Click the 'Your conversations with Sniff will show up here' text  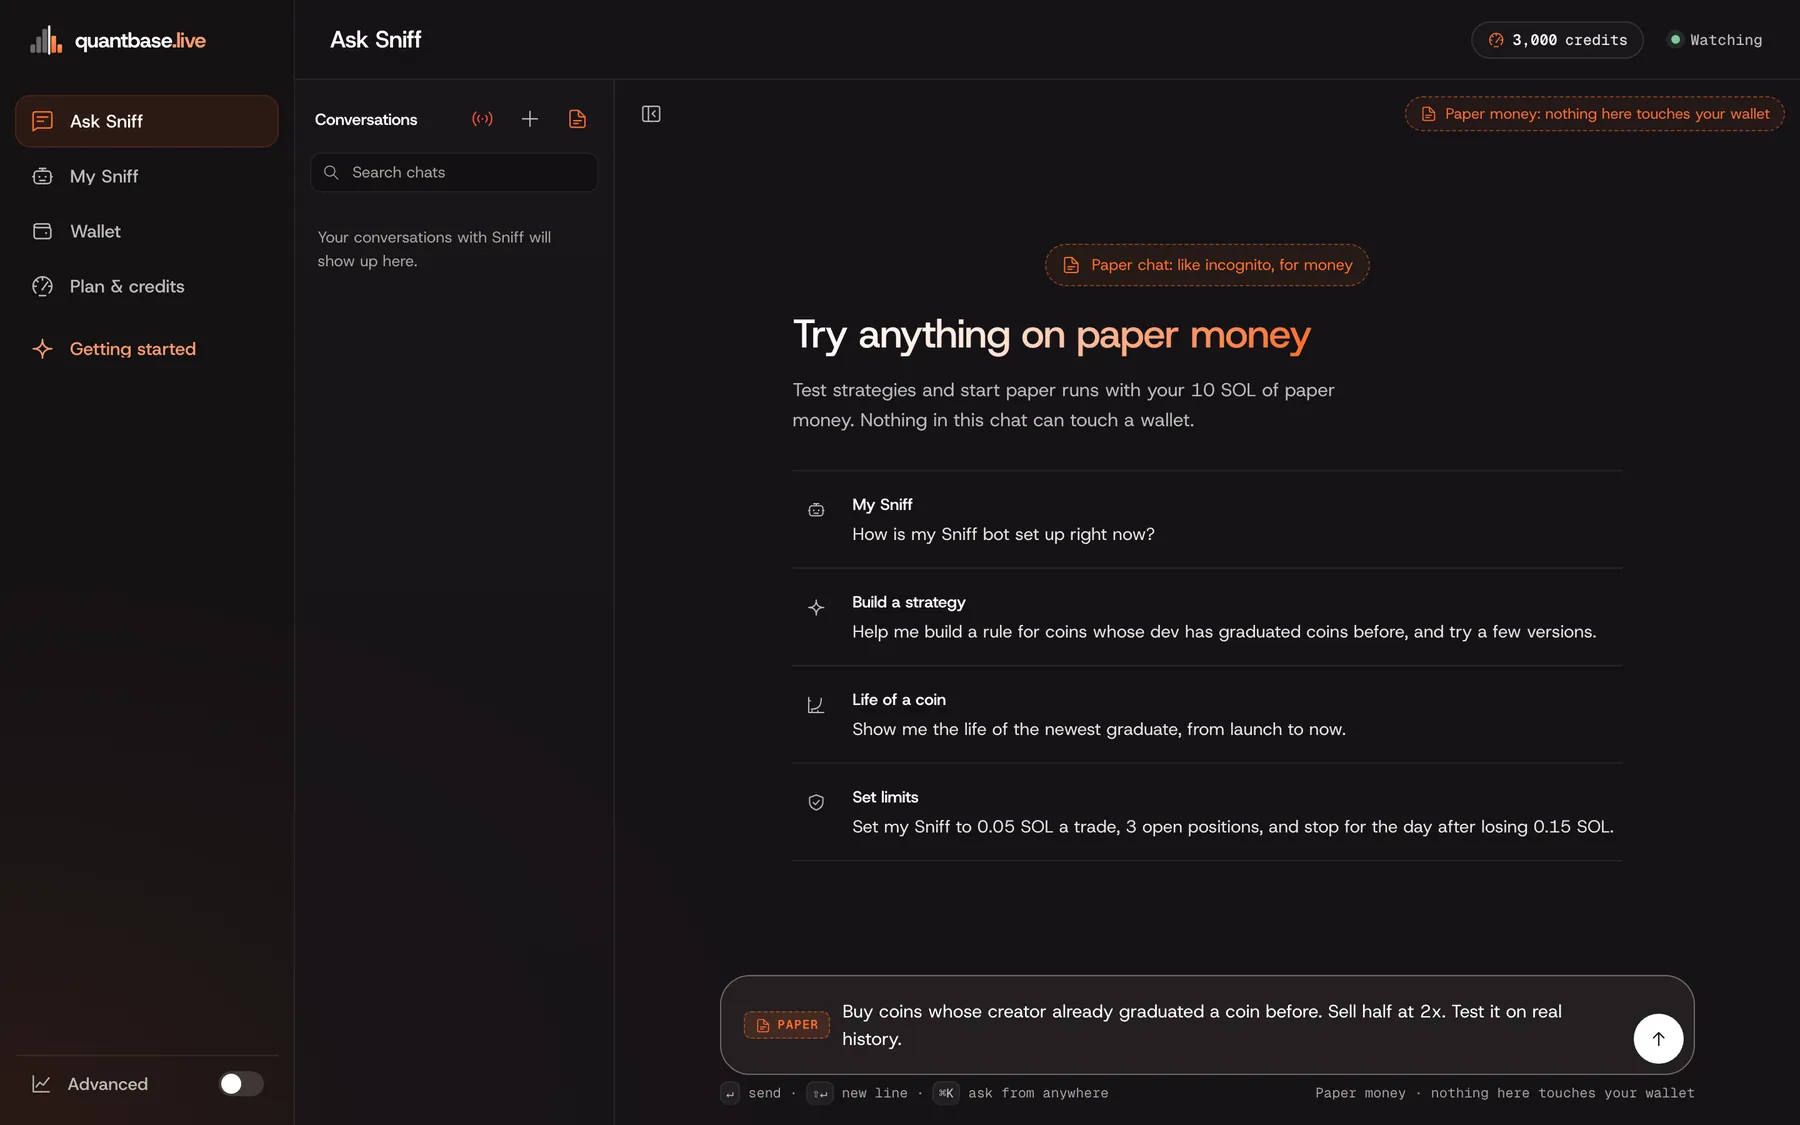(434, 249)
